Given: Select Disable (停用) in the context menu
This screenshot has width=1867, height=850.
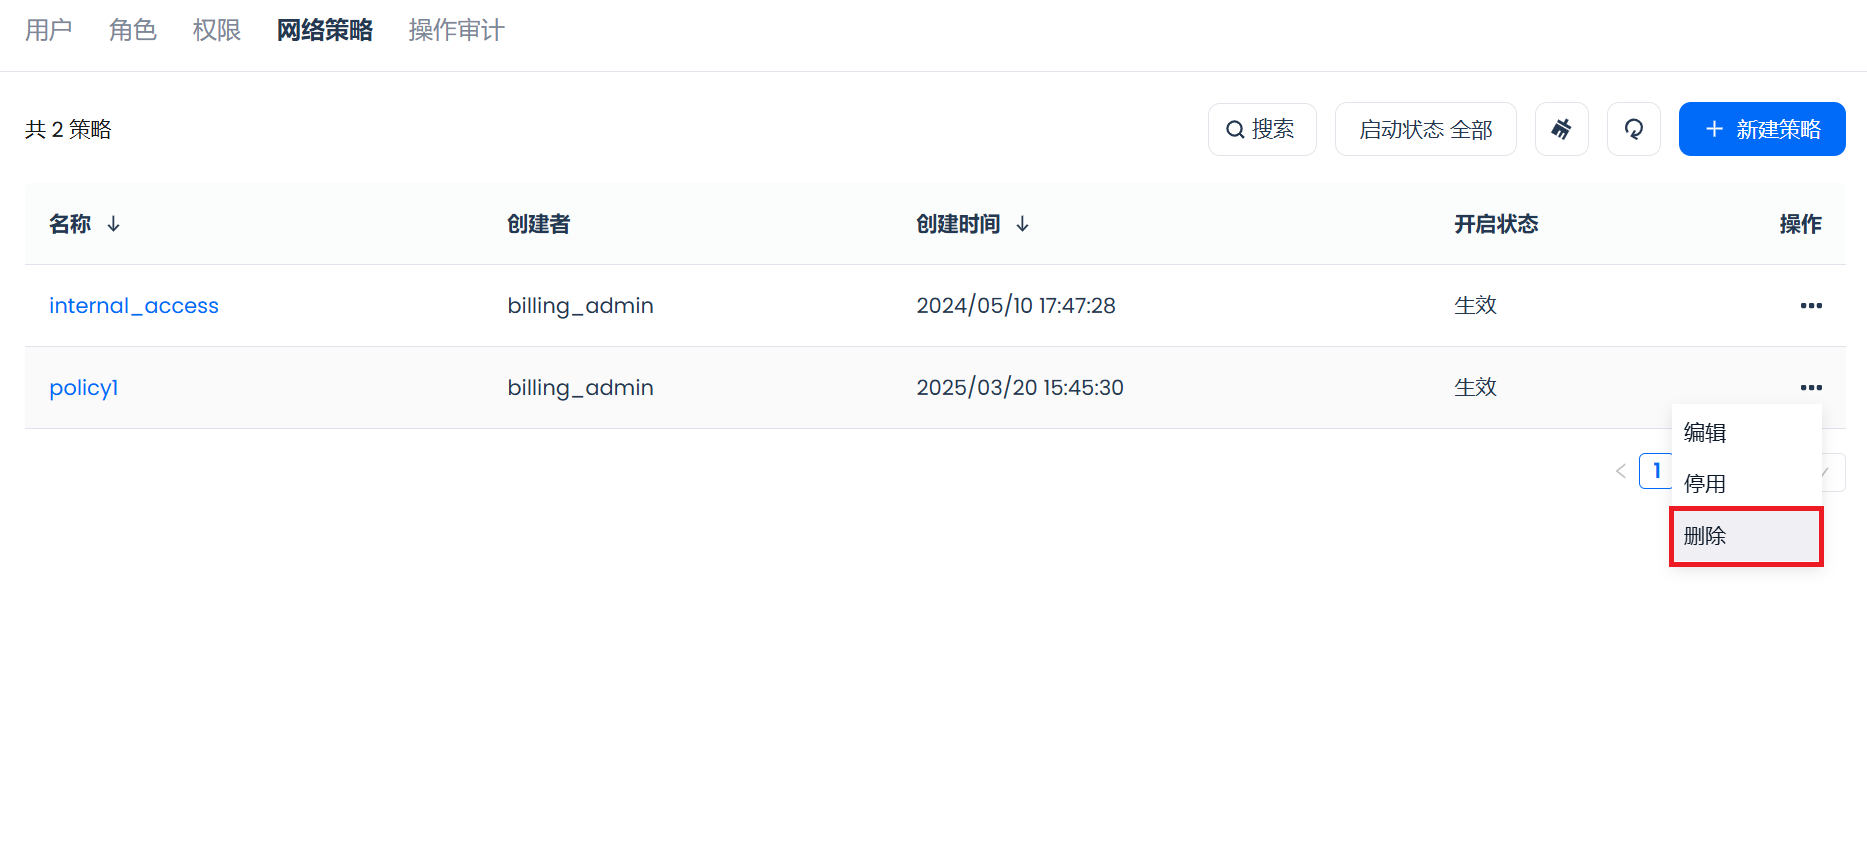Looking at the screenshot, I should coord(1705,484).
